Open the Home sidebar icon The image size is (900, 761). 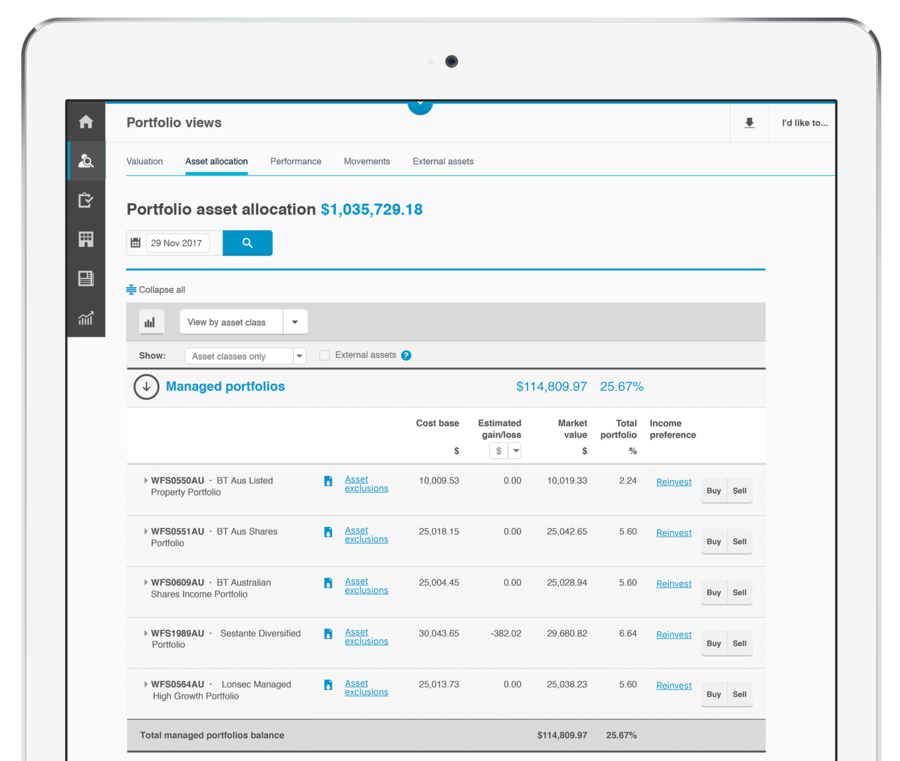pyautogui.click(x=86, y=120)
